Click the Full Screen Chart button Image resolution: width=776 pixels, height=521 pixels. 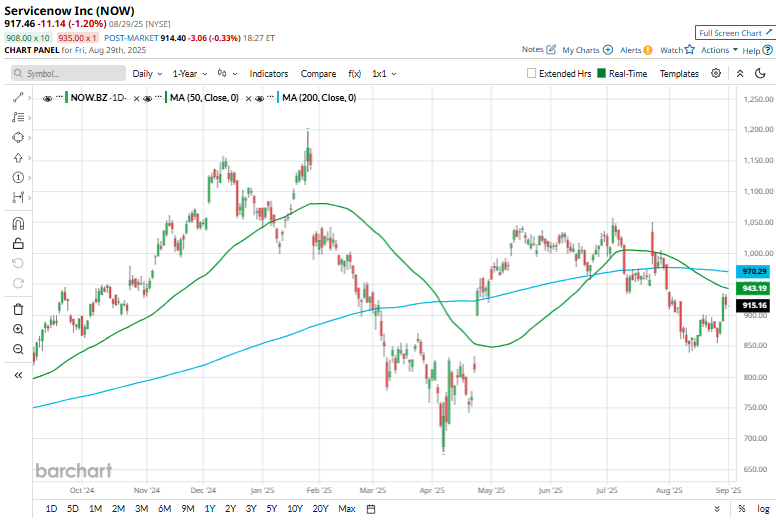pos(734,33)
